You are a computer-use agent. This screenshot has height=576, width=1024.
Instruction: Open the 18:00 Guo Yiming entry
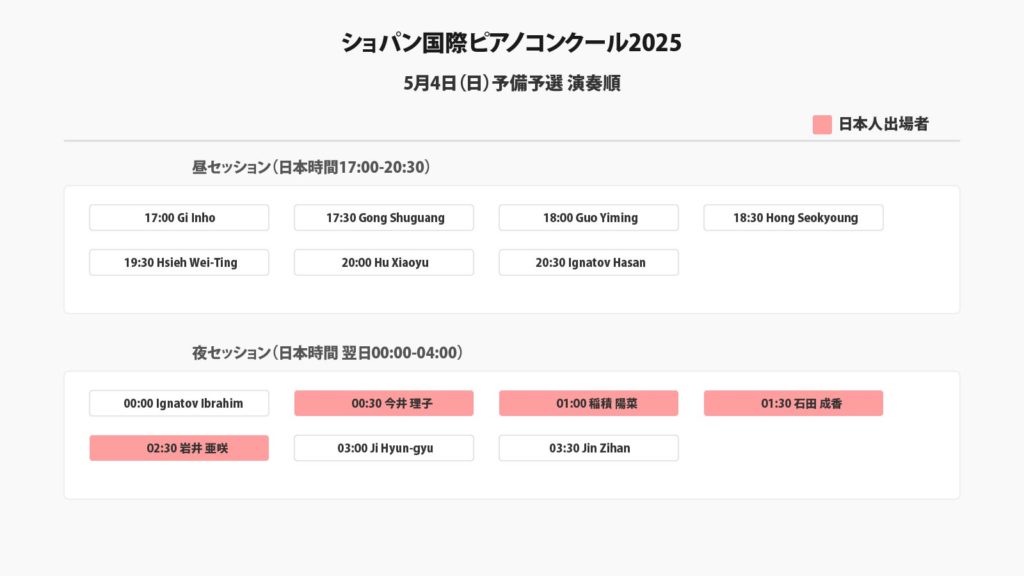coord(589,218)
